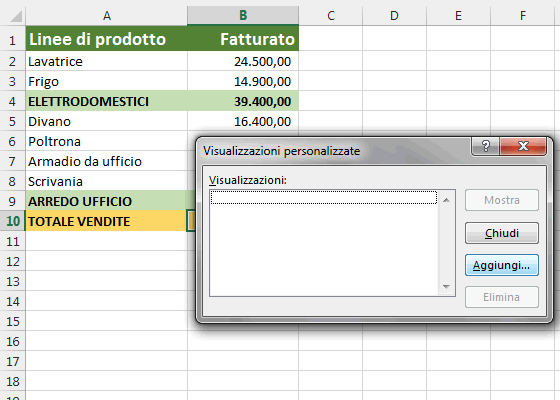Click the greyed-out Mostra button

click(x=501, y=200)
